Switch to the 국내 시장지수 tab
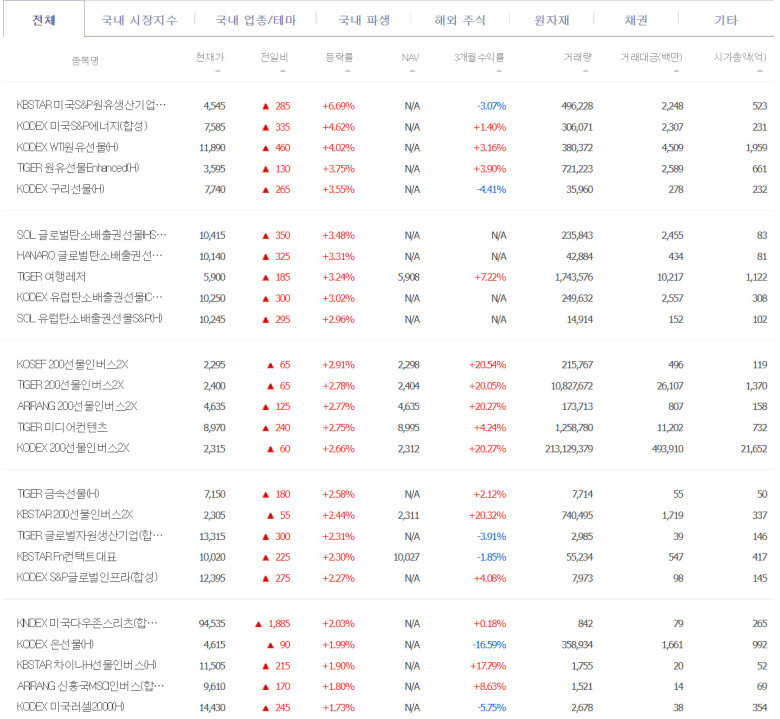 139,20
